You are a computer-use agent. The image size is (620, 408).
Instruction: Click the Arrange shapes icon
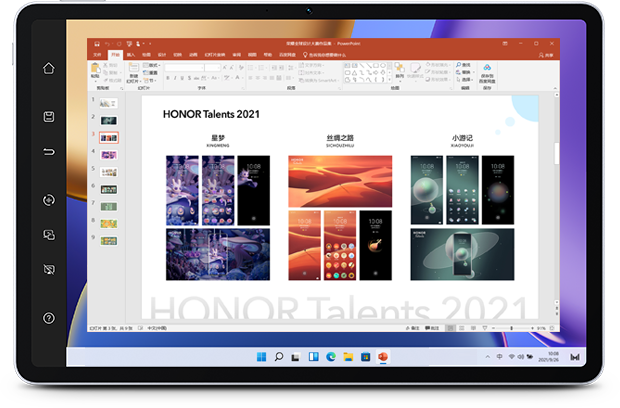399,68
